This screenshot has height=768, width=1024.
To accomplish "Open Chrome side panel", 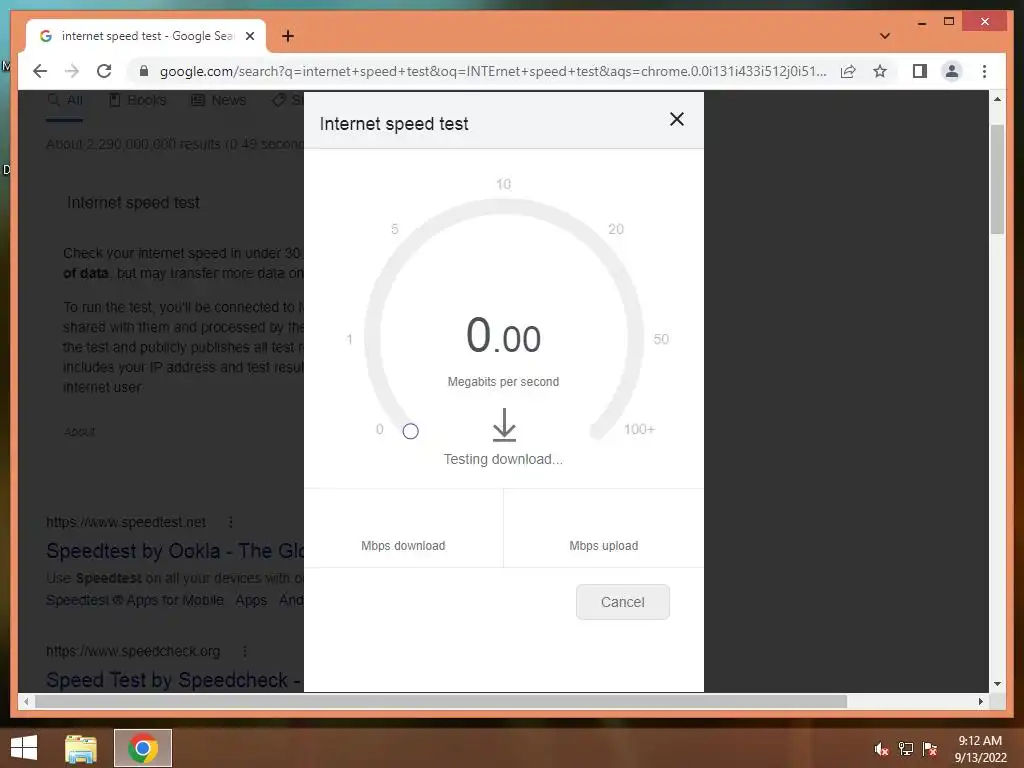I will [920, 71].
